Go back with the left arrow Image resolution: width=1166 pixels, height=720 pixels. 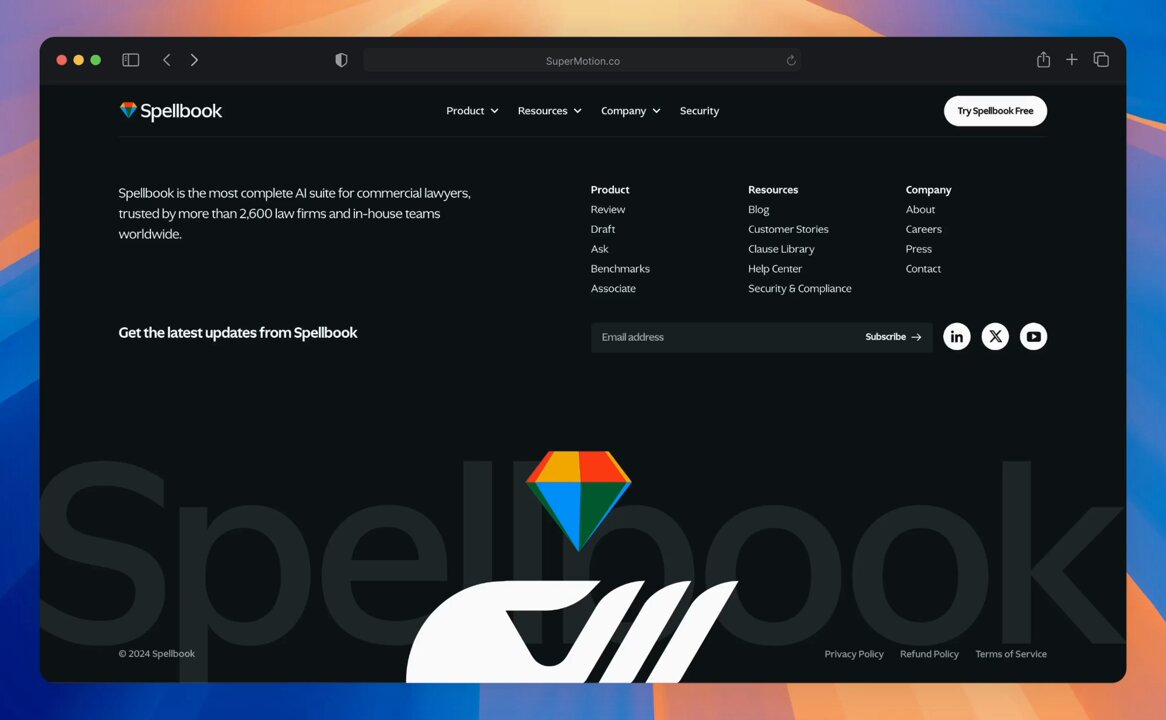(167, 60)
